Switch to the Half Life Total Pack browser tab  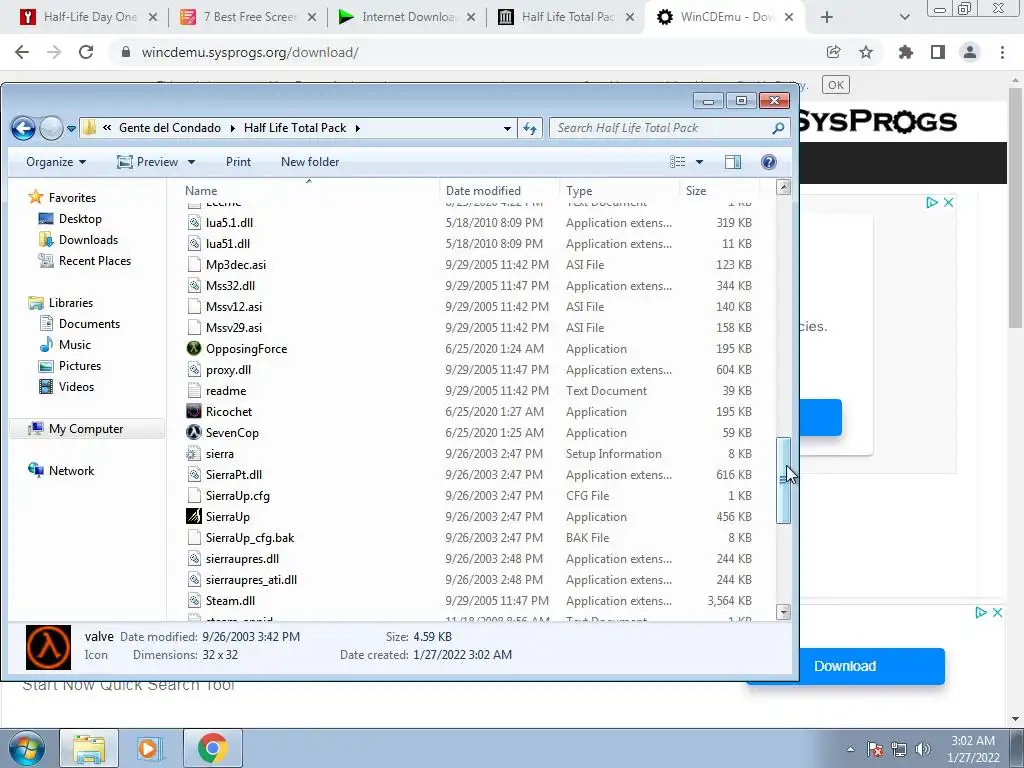point(566,17)
